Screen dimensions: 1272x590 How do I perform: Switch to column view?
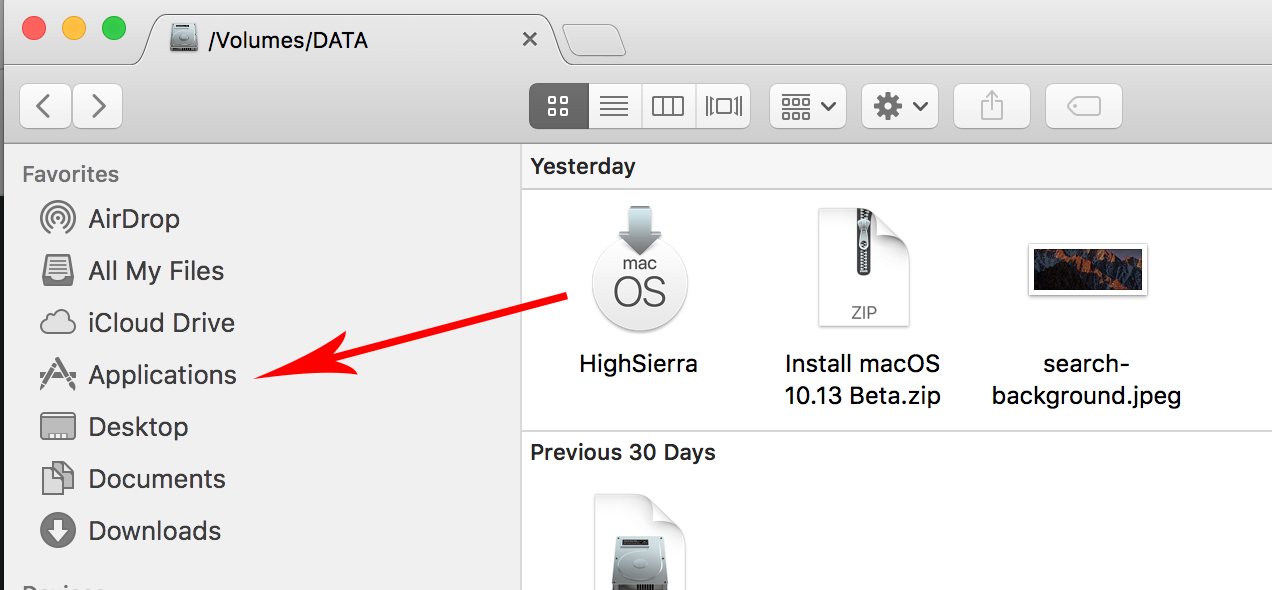[x=667, y=106]
